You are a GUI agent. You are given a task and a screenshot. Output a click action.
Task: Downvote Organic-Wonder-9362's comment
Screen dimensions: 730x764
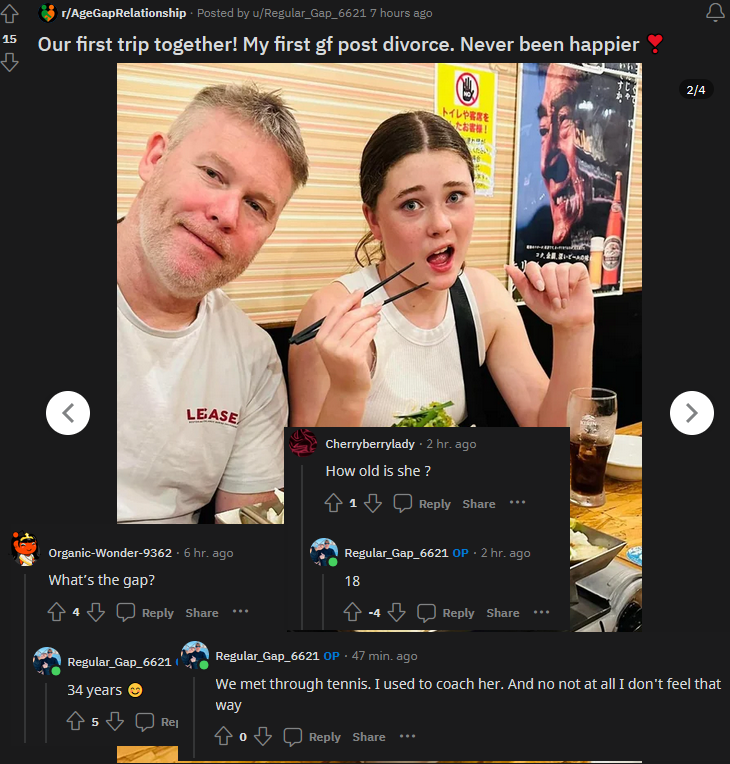pyautogui.click(x=96, y=612)
